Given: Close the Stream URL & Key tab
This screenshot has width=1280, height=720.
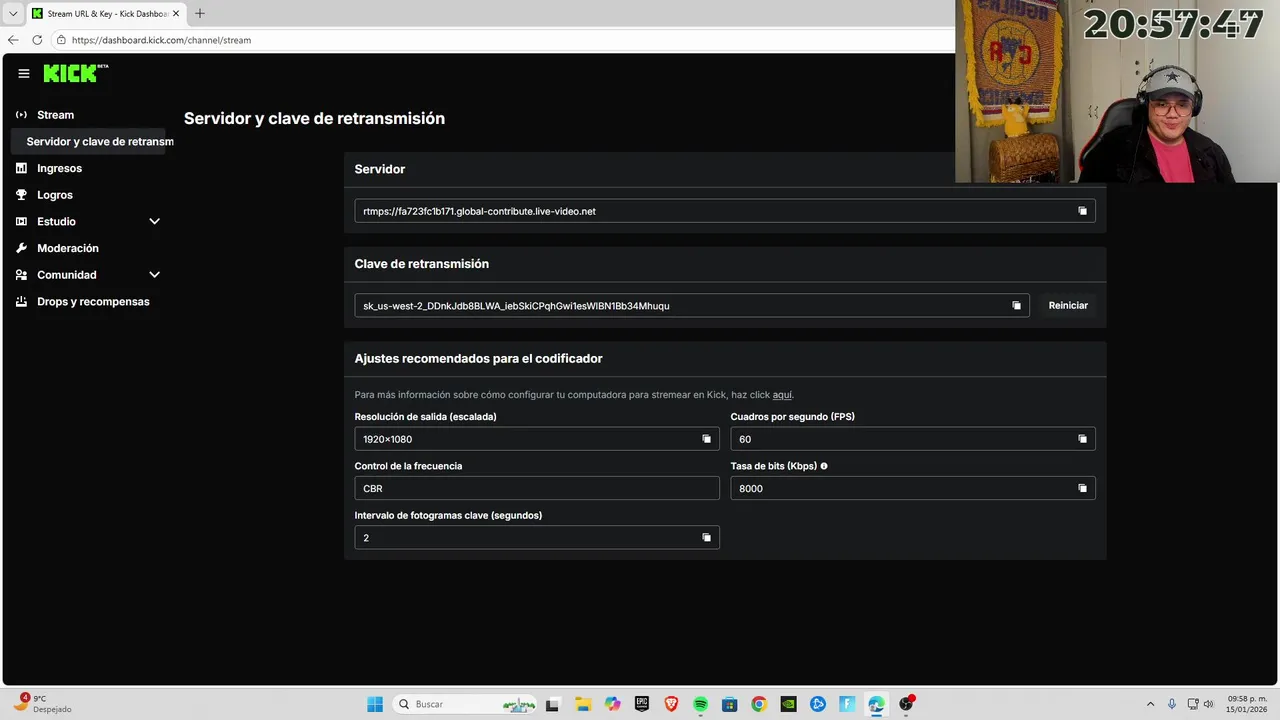Looking at the screenshot, I should point(176,14).
